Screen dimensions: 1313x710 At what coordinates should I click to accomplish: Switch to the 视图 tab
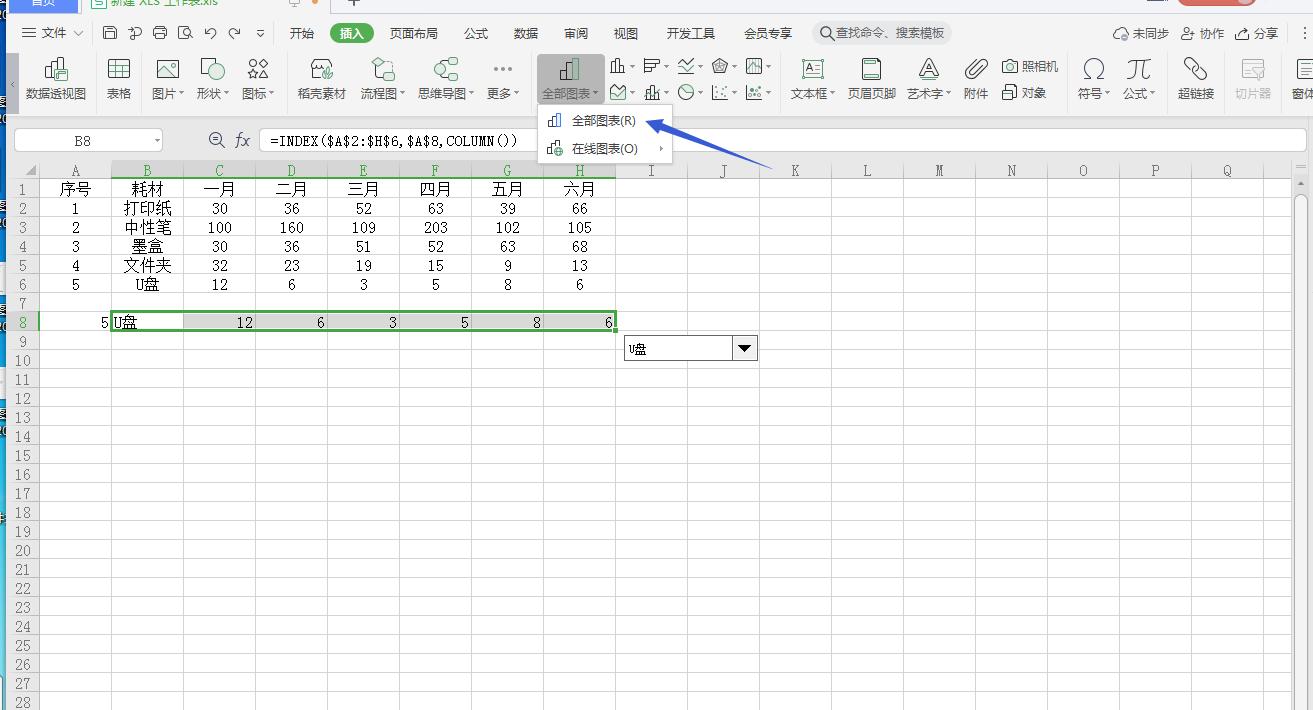[626, 33]
